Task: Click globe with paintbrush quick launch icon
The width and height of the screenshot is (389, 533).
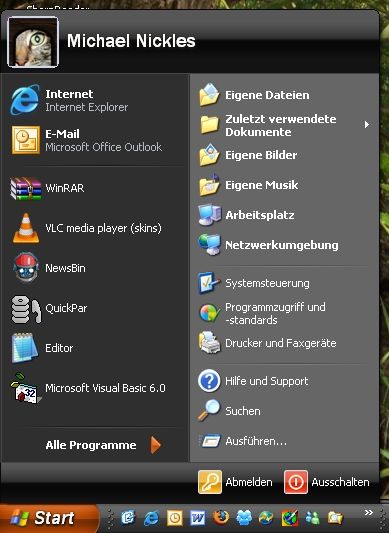Action: [290, 518]
